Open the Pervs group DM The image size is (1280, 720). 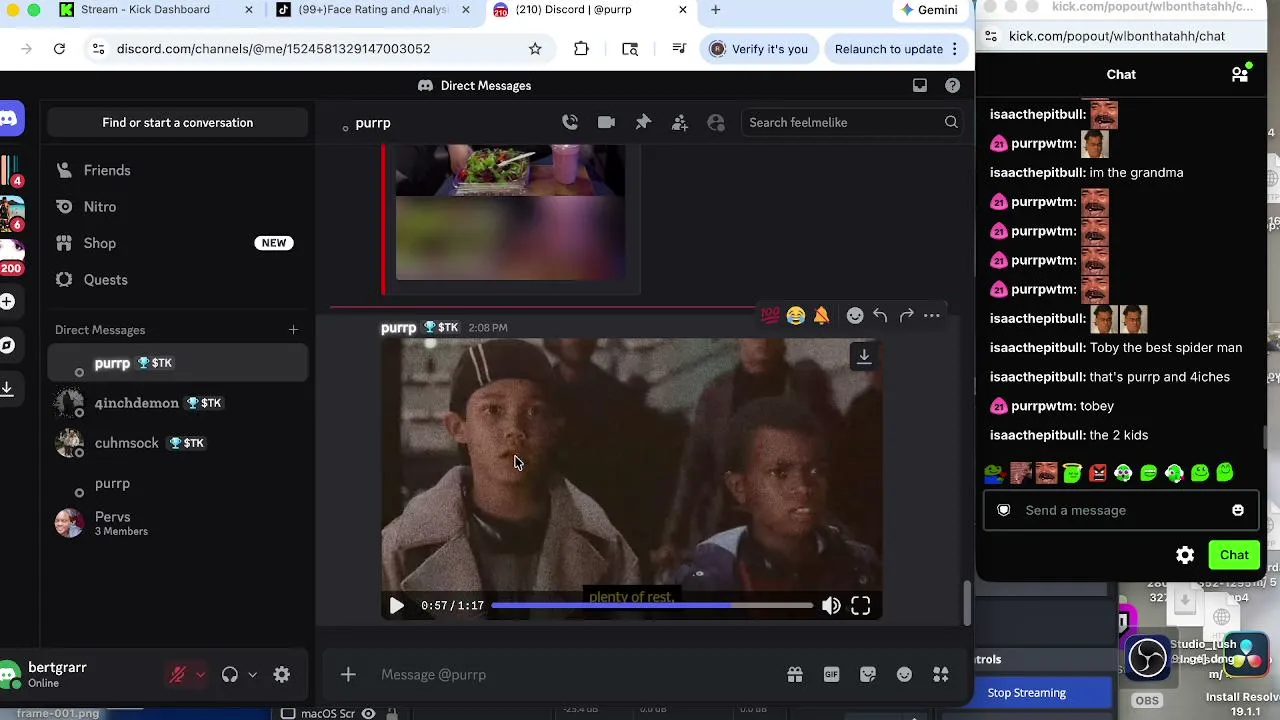click(x=178, y=523)
